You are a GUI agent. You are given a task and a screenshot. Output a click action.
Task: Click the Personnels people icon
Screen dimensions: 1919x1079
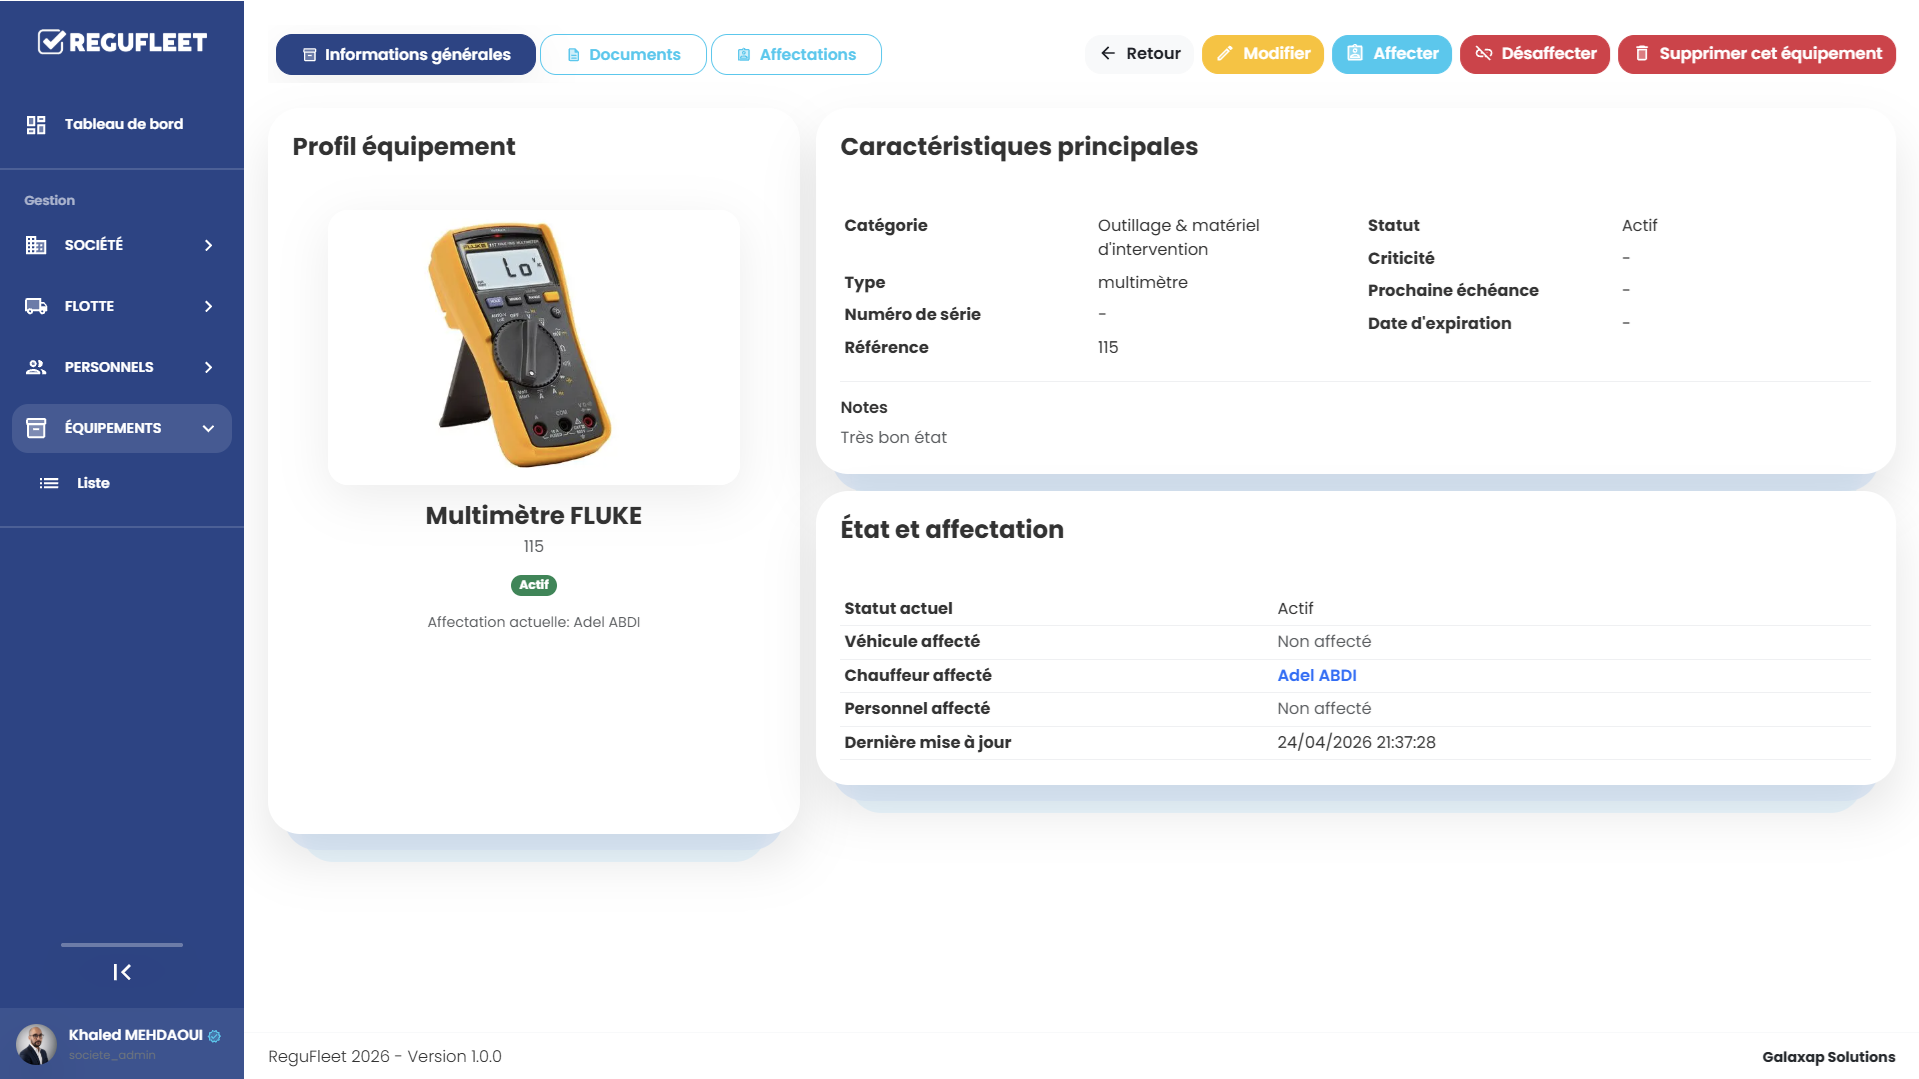(36, 367)
